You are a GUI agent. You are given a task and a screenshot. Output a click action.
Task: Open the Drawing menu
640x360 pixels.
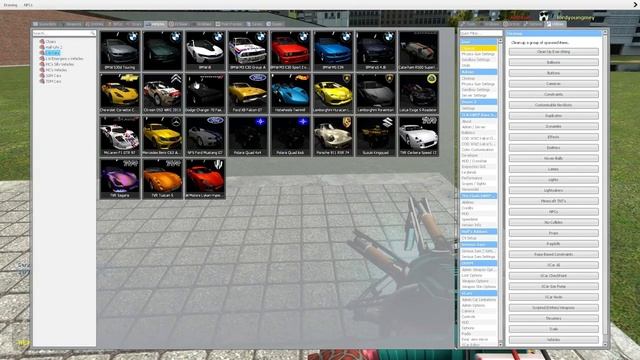(x=10, y=5)
